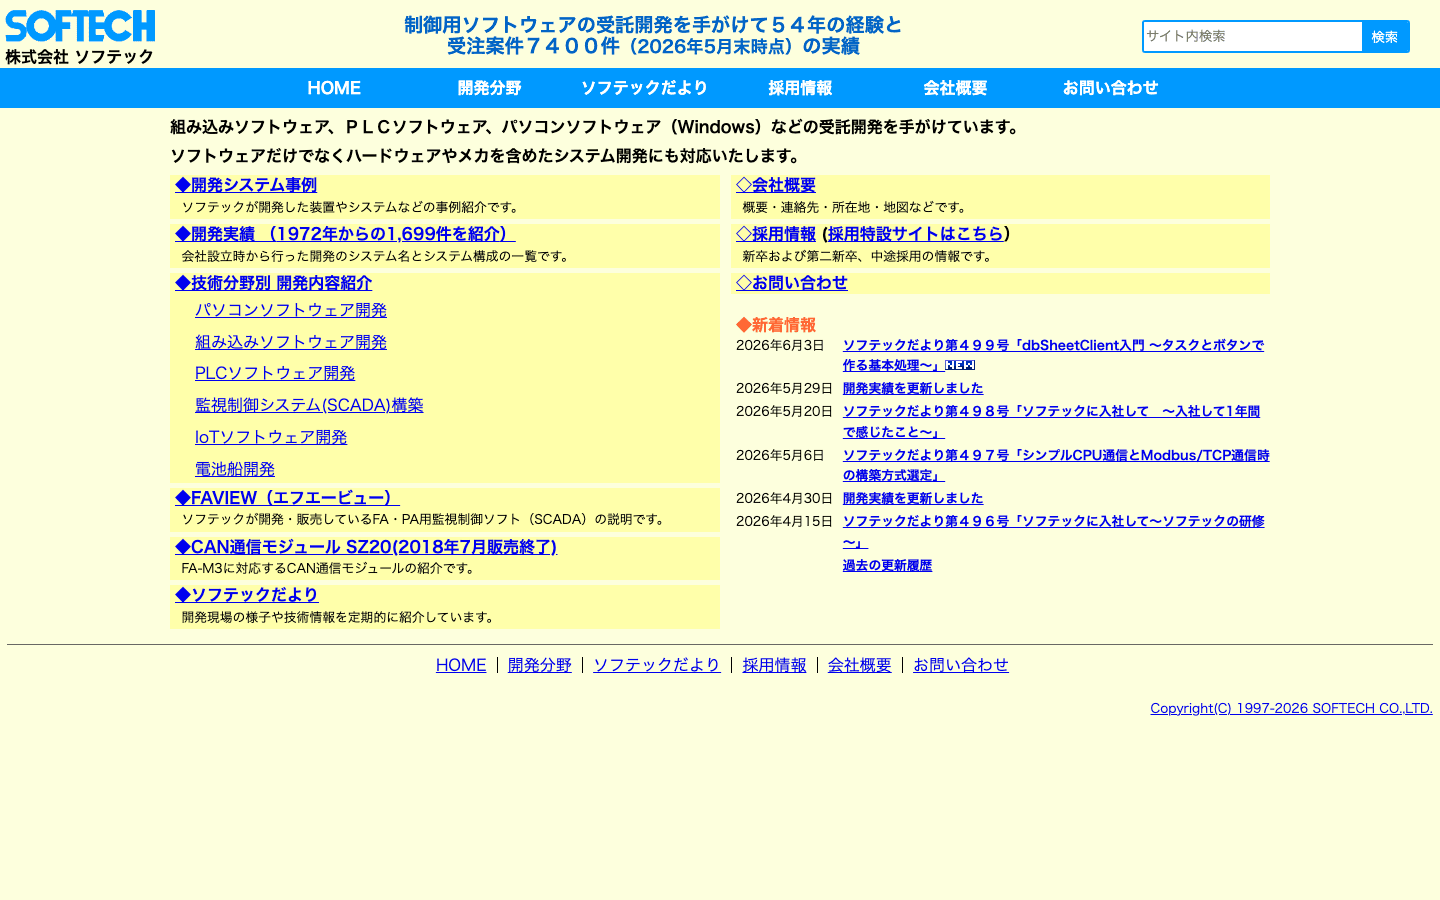Open 会社概要 in the navigation bar

pyautogui.click(x=955, y=88)
